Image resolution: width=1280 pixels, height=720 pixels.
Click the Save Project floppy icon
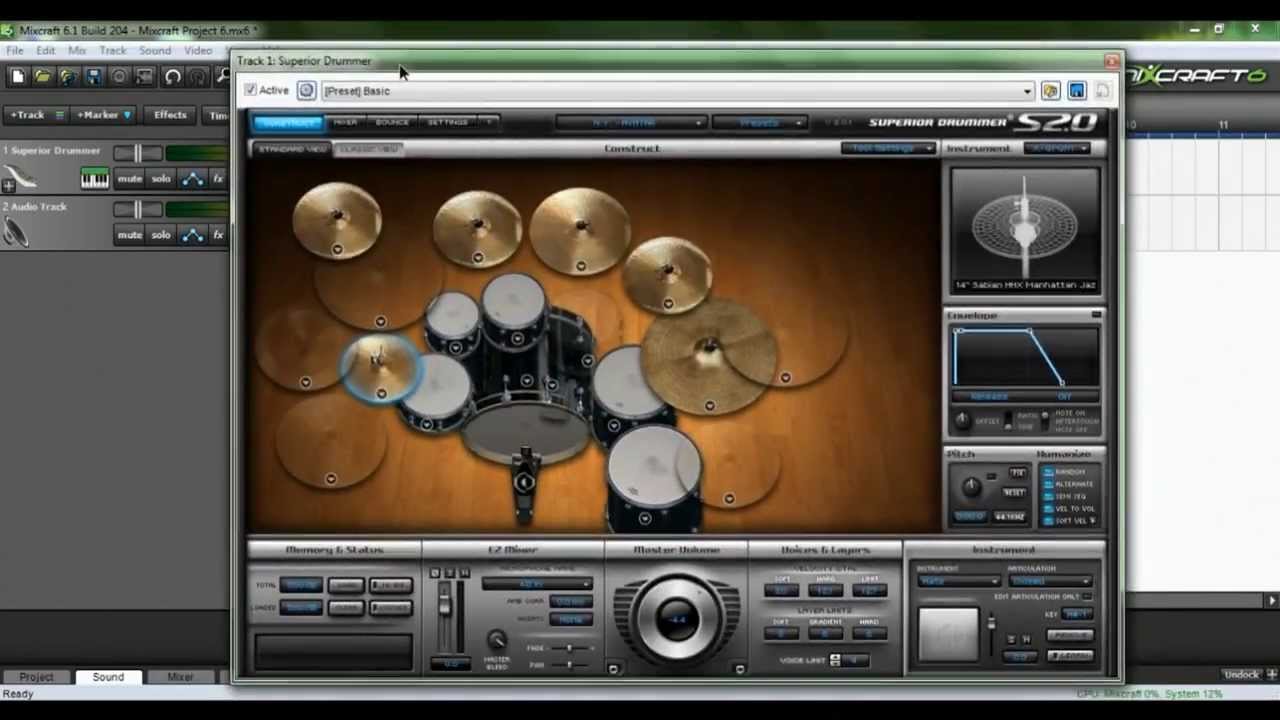[93, 76]
